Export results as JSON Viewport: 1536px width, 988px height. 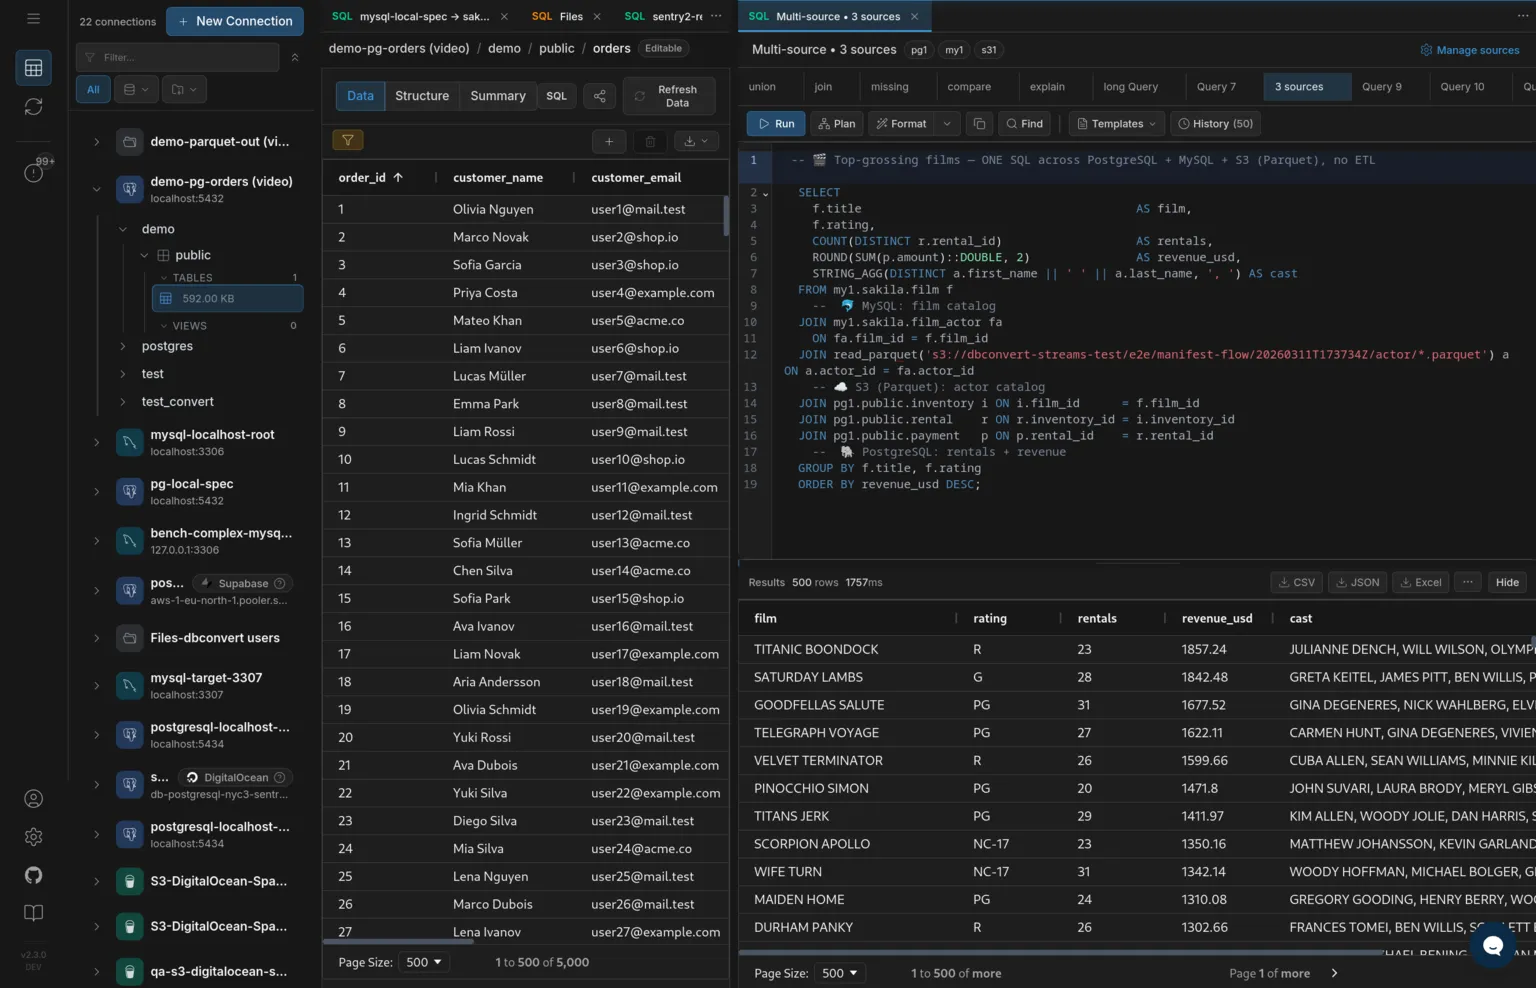[1358, 582]
